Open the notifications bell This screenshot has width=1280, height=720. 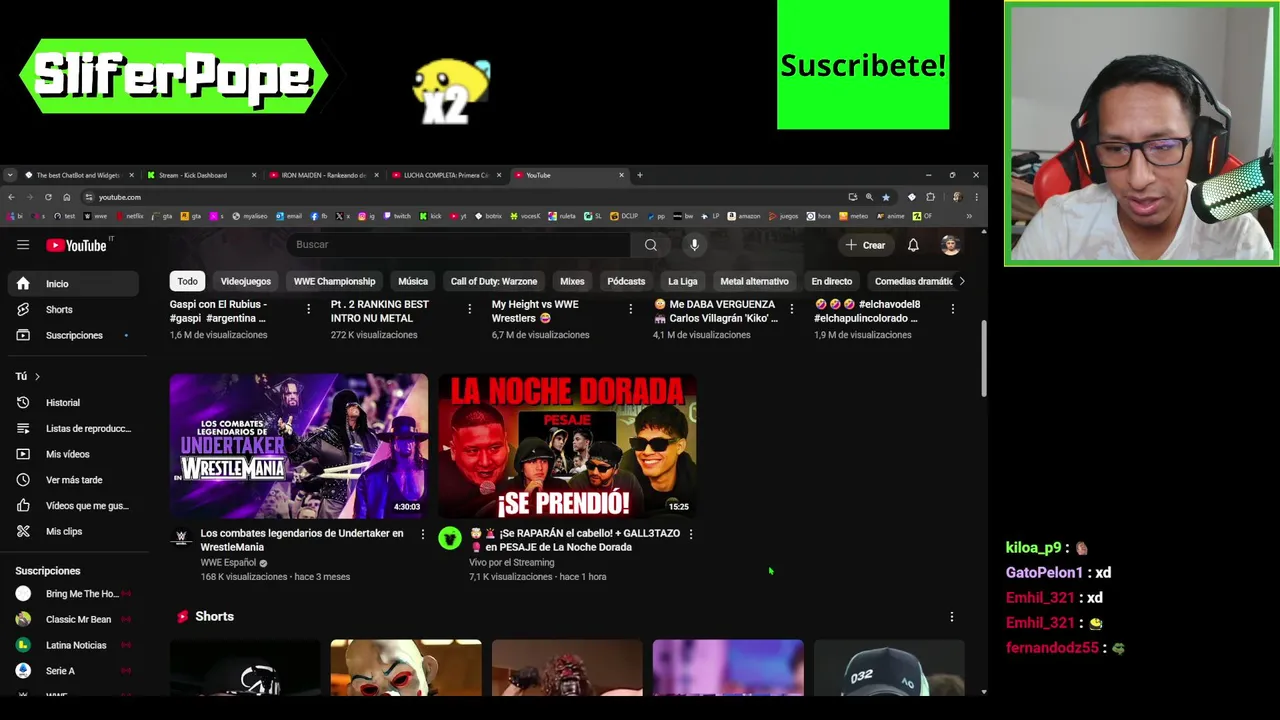click(913, 245)
